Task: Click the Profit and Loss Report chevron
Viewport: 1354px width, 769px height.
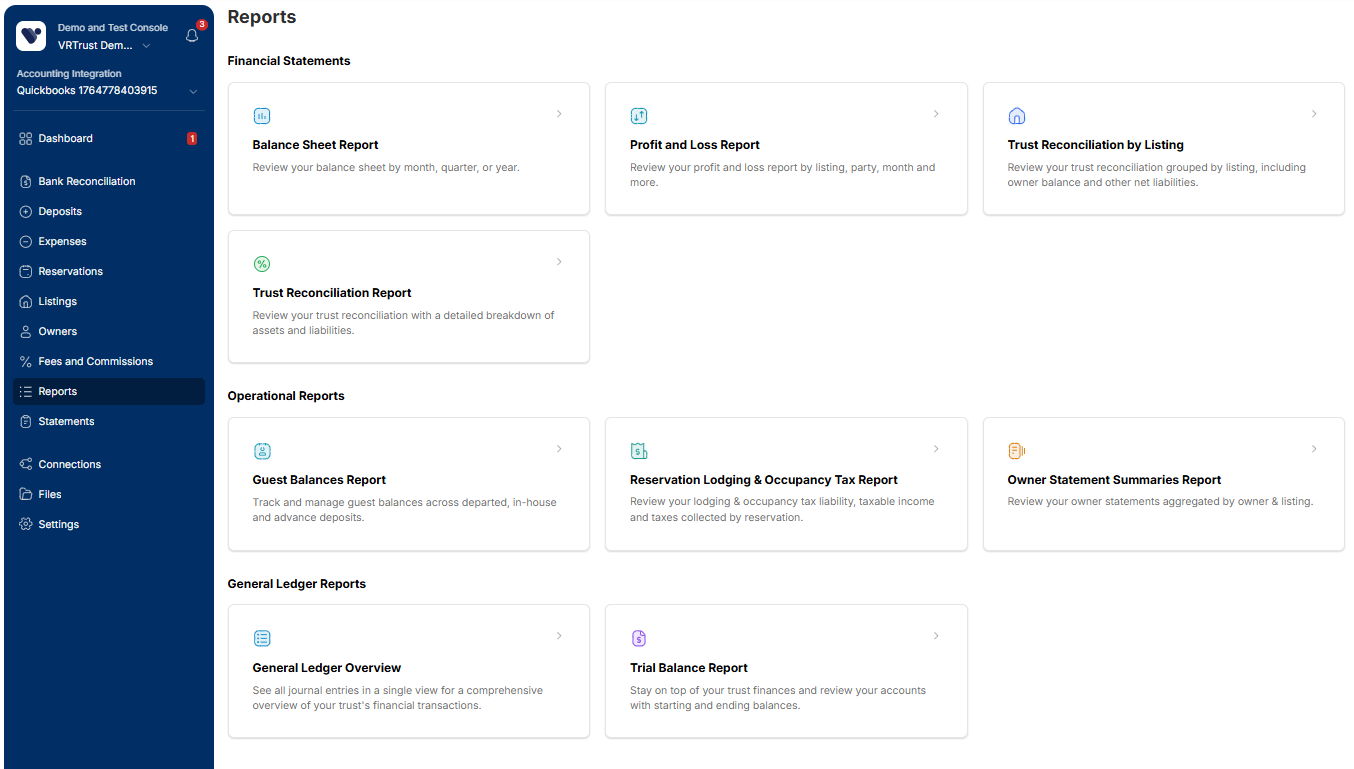Action: coord(936,114)
